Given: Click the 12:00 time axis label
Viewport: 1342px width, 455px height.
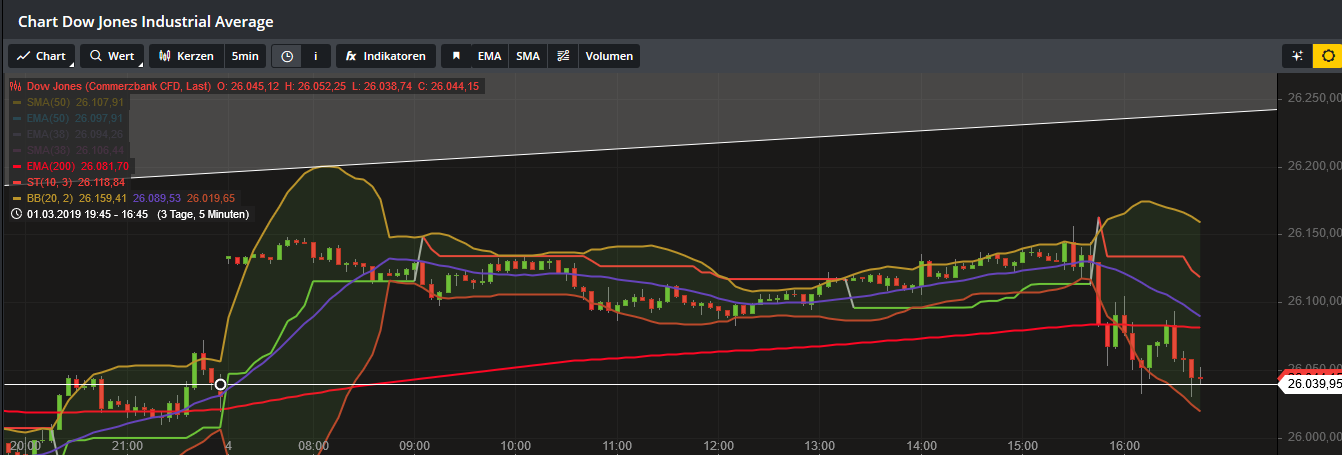Looking at the screenshot, I should (719, 446).
